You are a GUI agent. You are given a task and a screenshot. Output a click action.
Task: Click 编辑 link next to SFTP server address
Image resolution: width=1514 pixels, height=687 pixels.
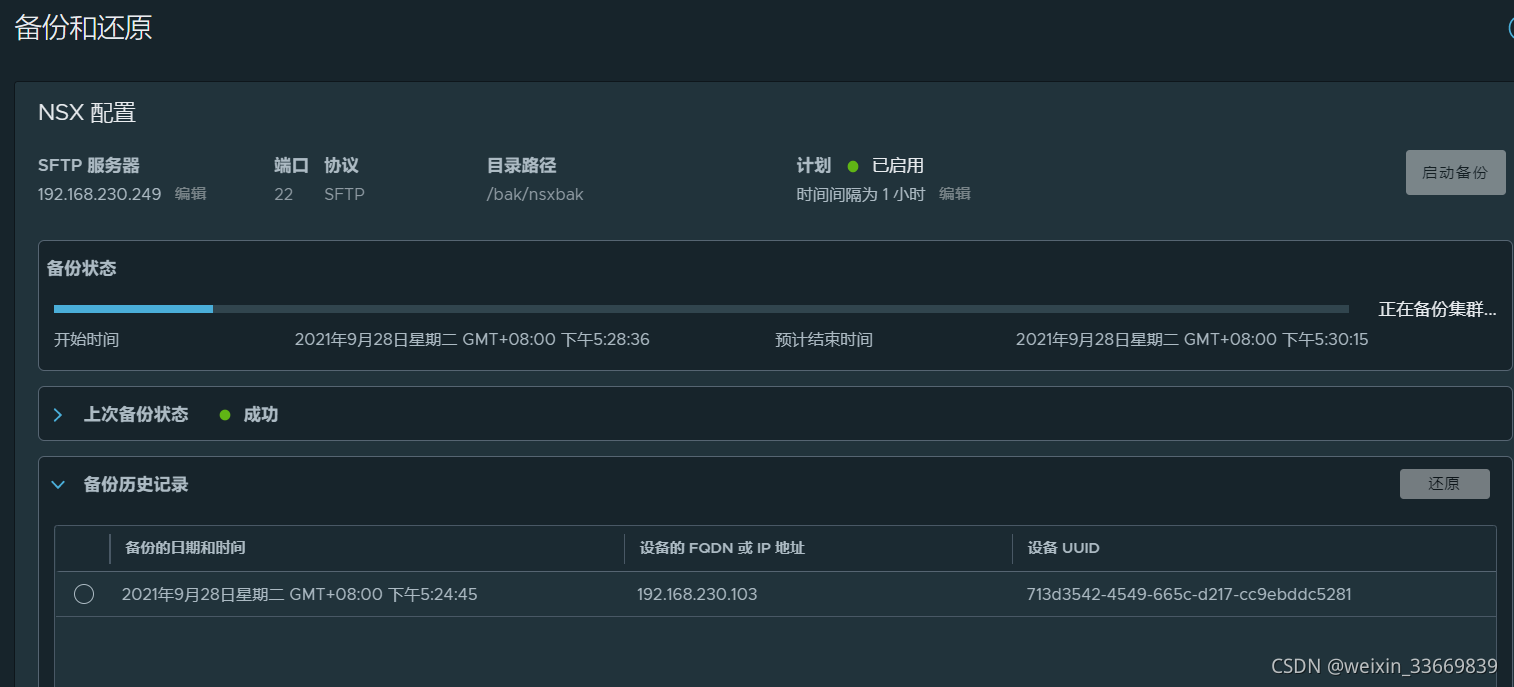tap(191, 194)
